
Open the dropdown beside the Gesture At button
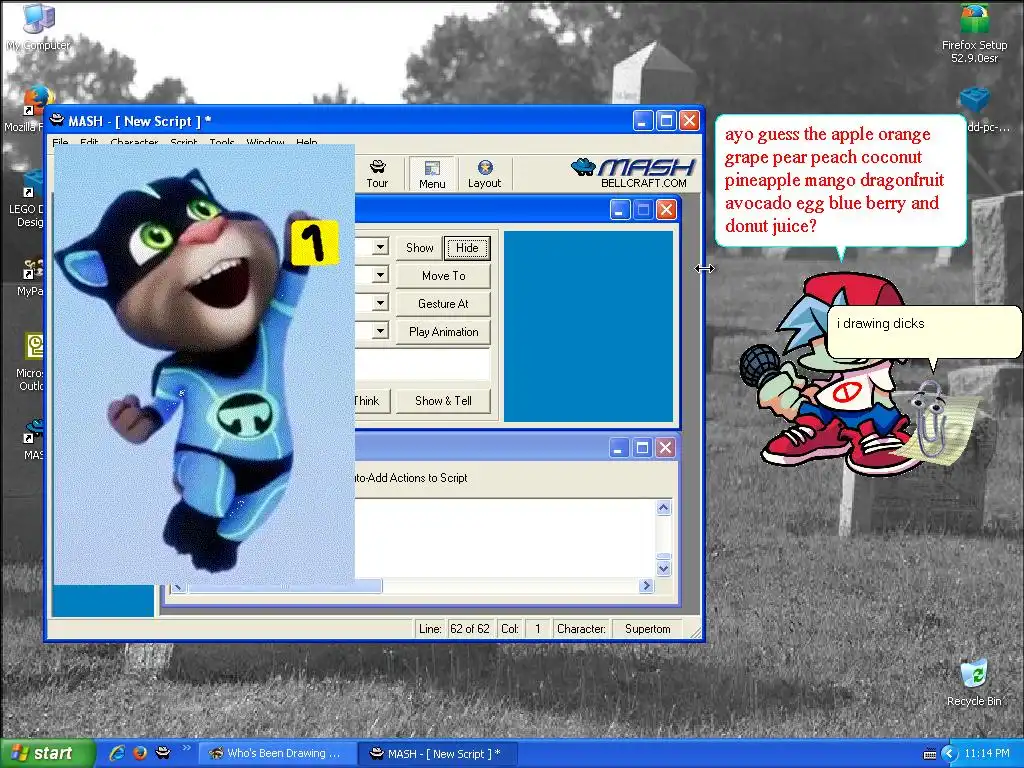pyautogui.click(x=379, y=303)
